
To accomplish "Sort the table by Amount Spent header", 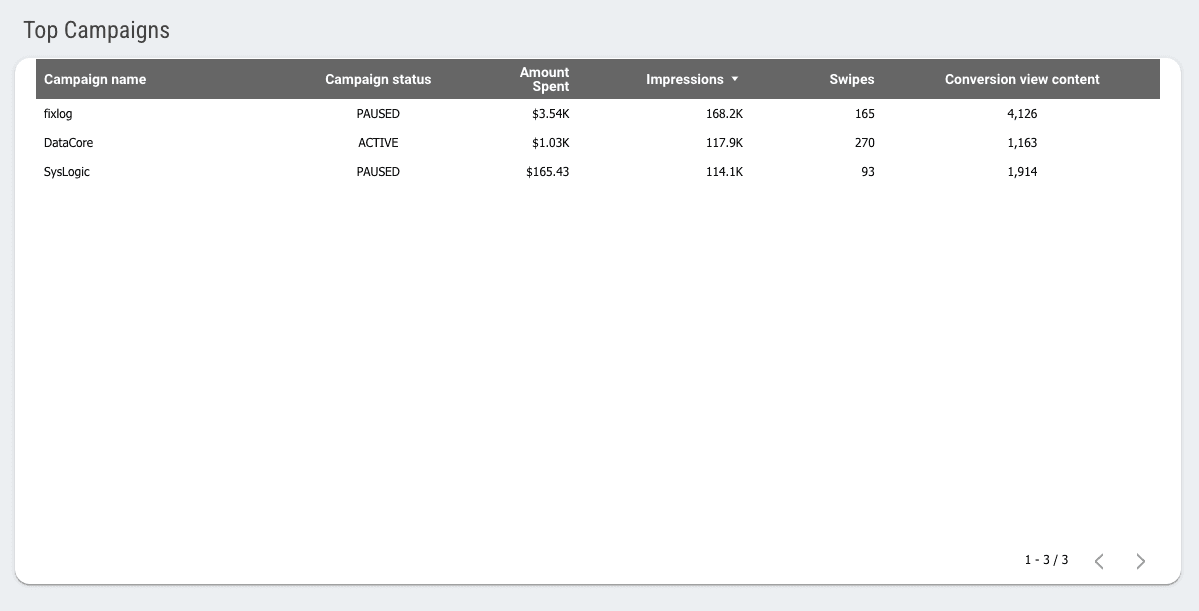I will [545, 79].
